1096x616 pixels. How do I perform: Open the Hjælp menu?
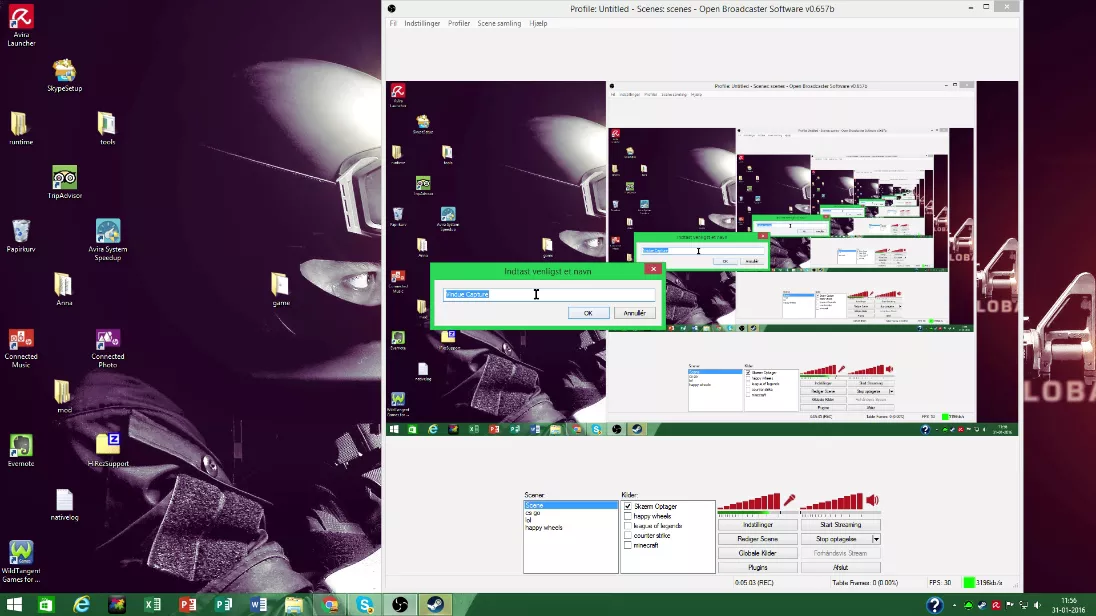tap(538, 24)
